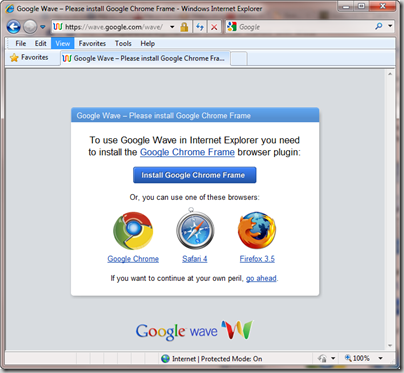Screen dimensions: 404x373
Task: Click the red Stop loading icon
Action: [214, 27]
